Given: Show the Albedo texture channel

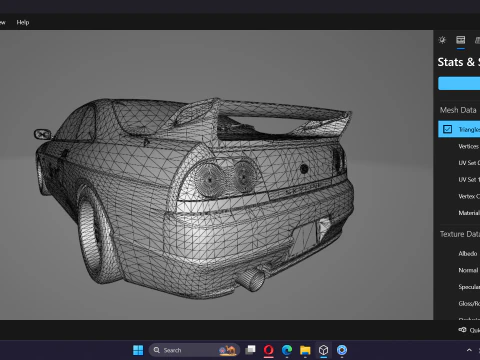Looking at the screenshot, I should click(x=468, y=254).
